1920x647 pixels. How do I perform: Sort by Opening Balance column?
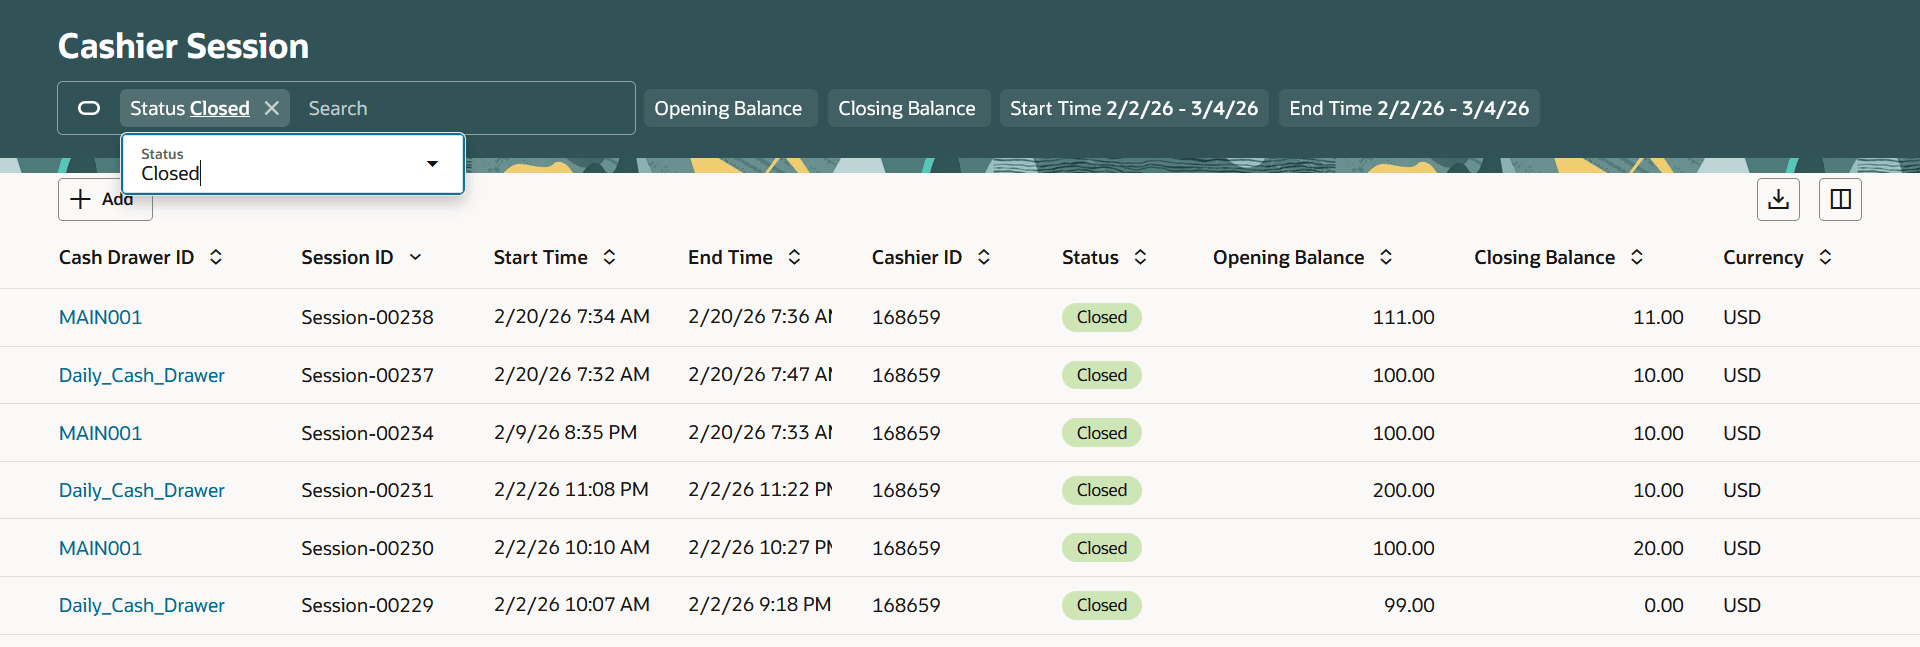[1386, 257]
